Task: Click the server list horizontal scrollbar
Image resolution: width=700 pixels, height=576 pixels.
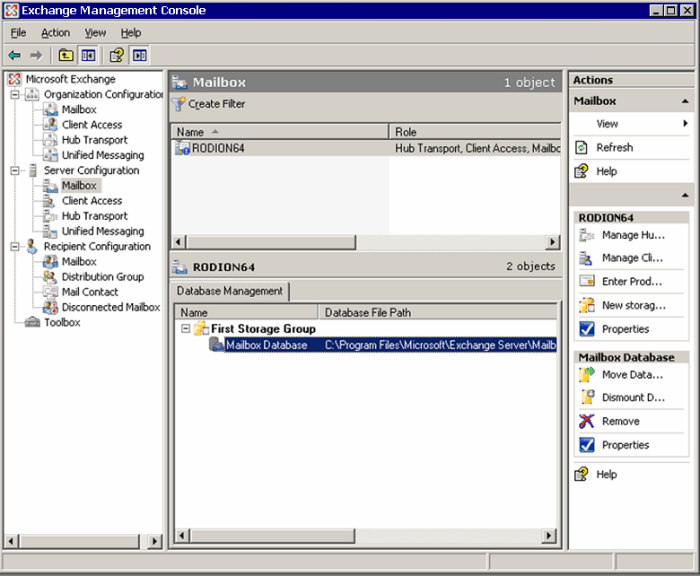Action: pos(365,242)
